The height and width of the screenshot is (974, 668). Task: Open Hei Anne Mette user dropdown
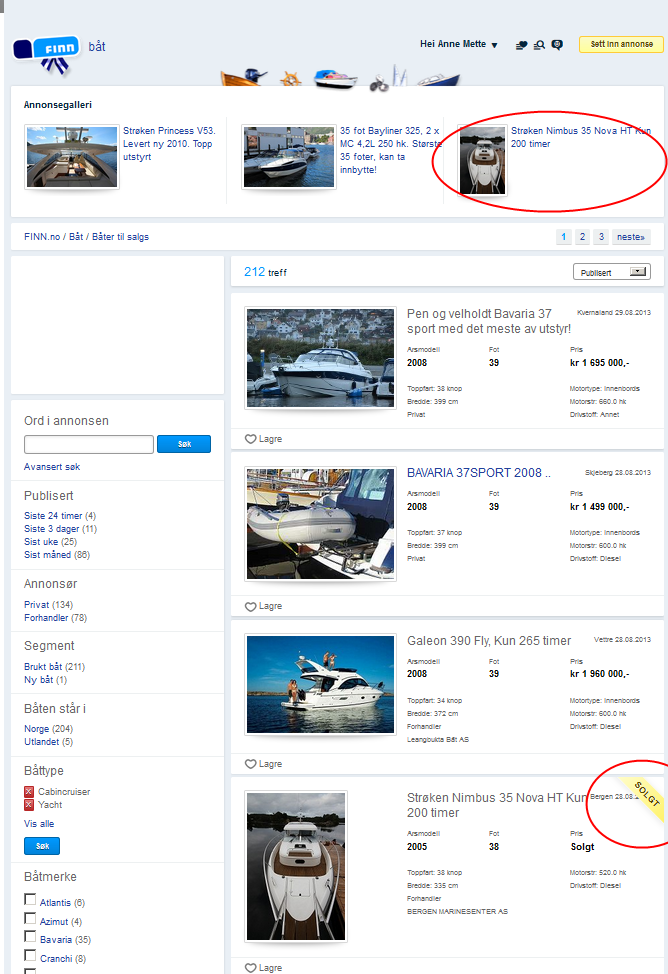[459, 44]
